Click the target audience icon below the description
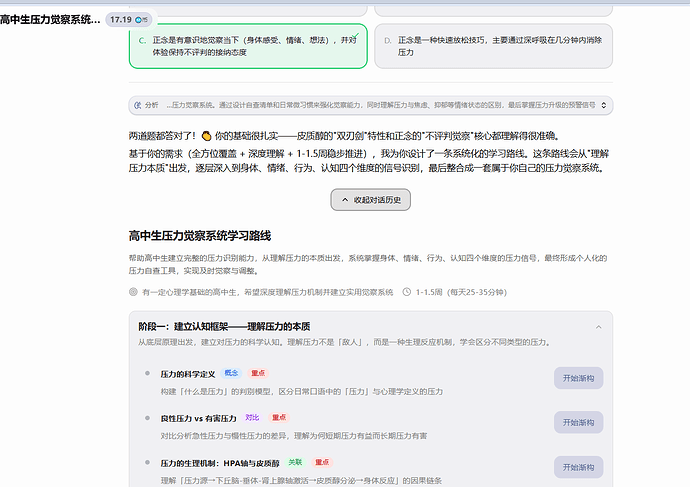This screenshot has height=487, width=690. 133,292
